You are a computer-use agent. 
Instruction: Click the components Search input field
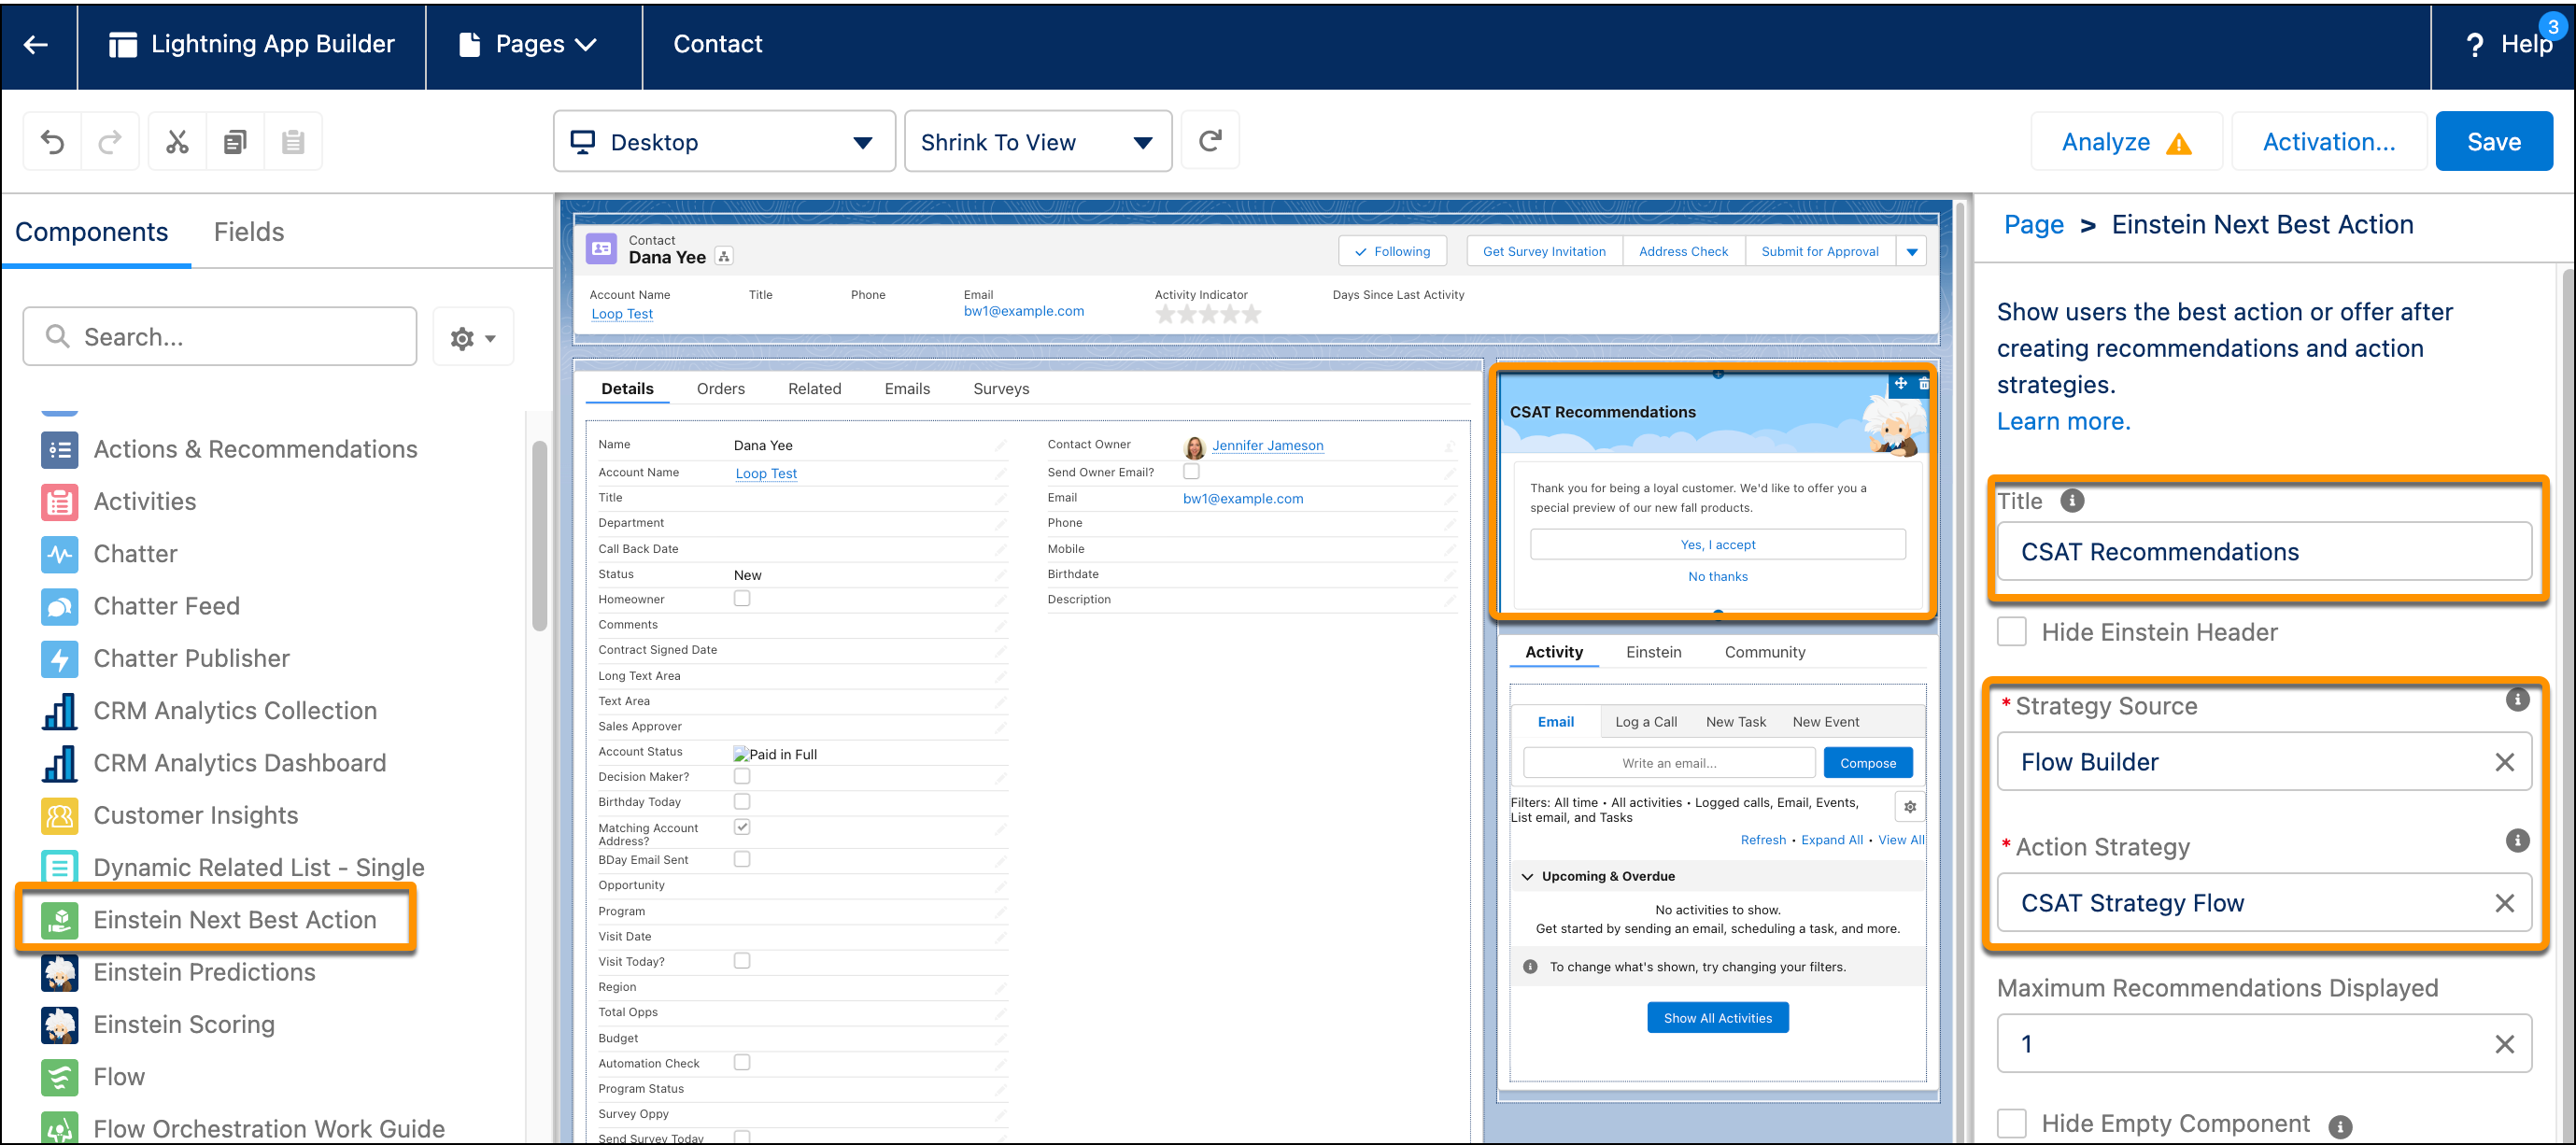[220, 337]
